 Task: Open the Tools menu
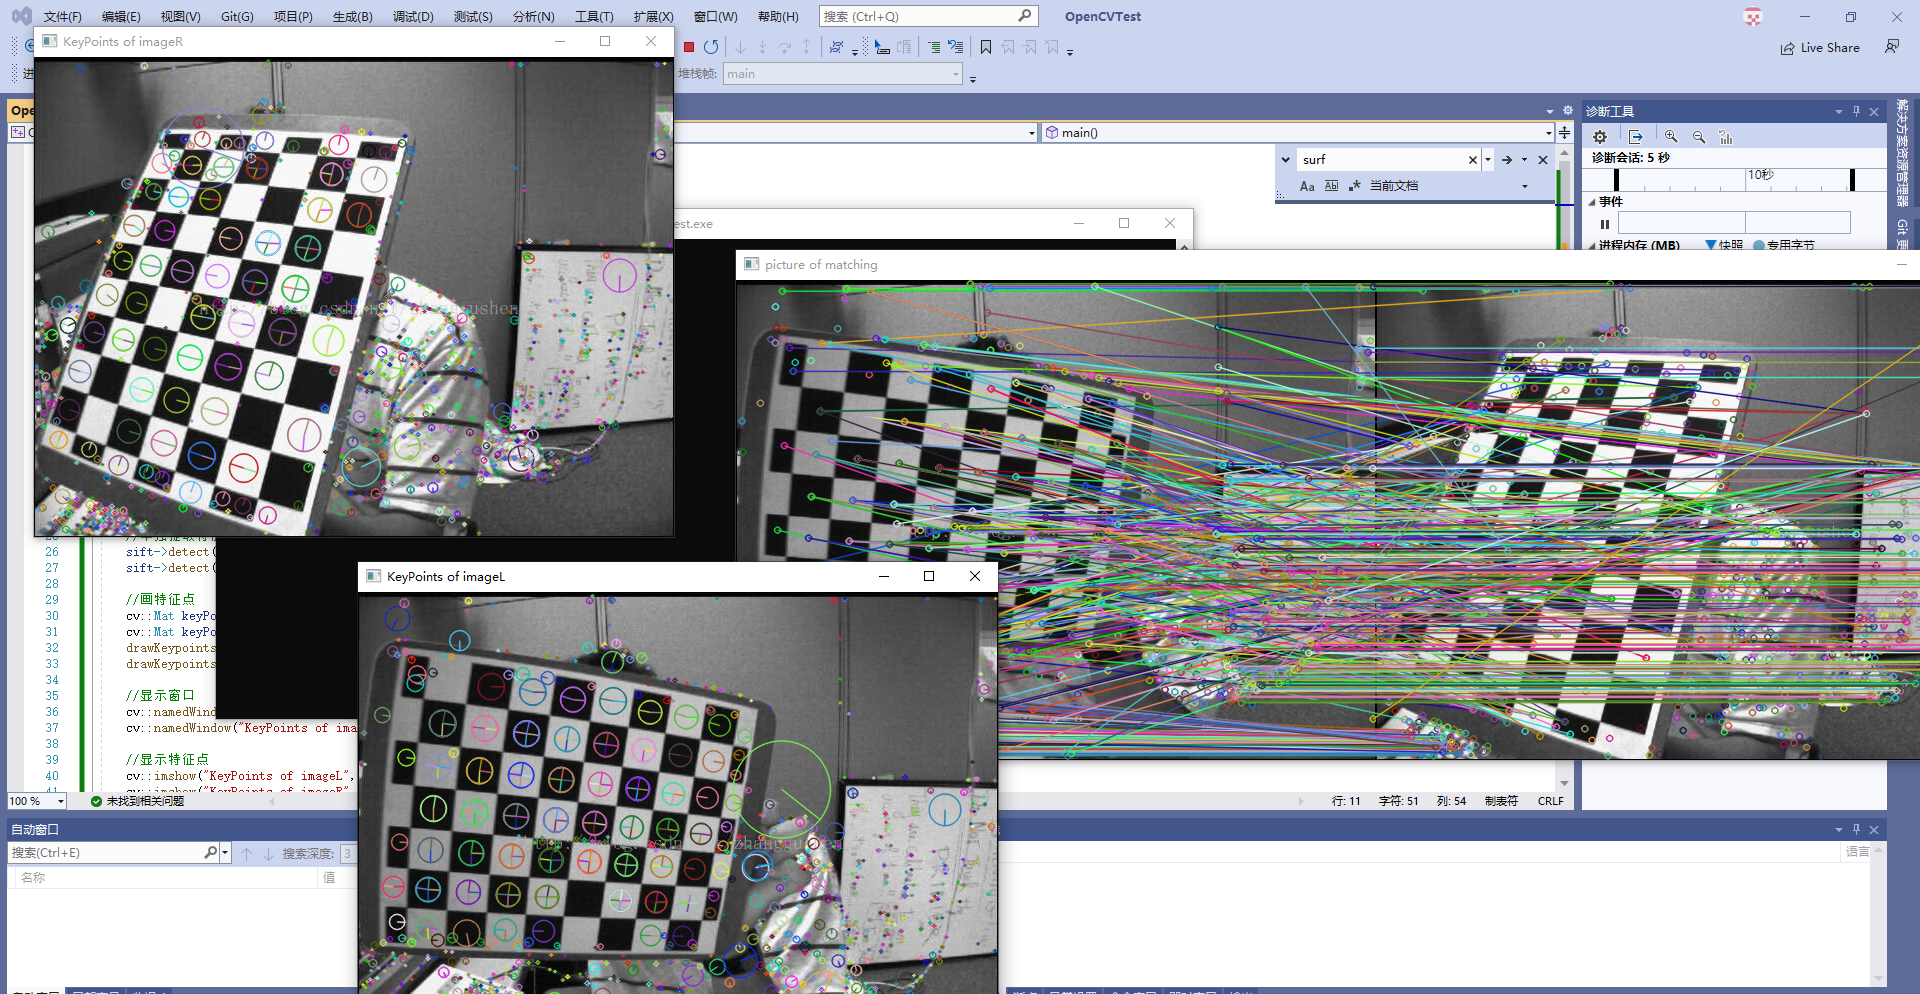[x=594, y=17]
